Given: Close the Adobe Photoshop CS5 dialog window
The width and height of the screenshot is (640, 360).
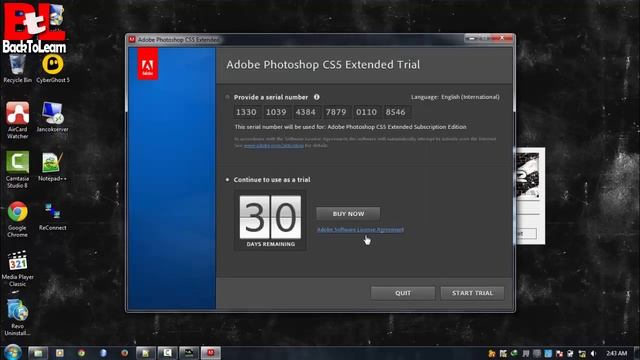Looking at the screenshot, I should click(502, 38).
